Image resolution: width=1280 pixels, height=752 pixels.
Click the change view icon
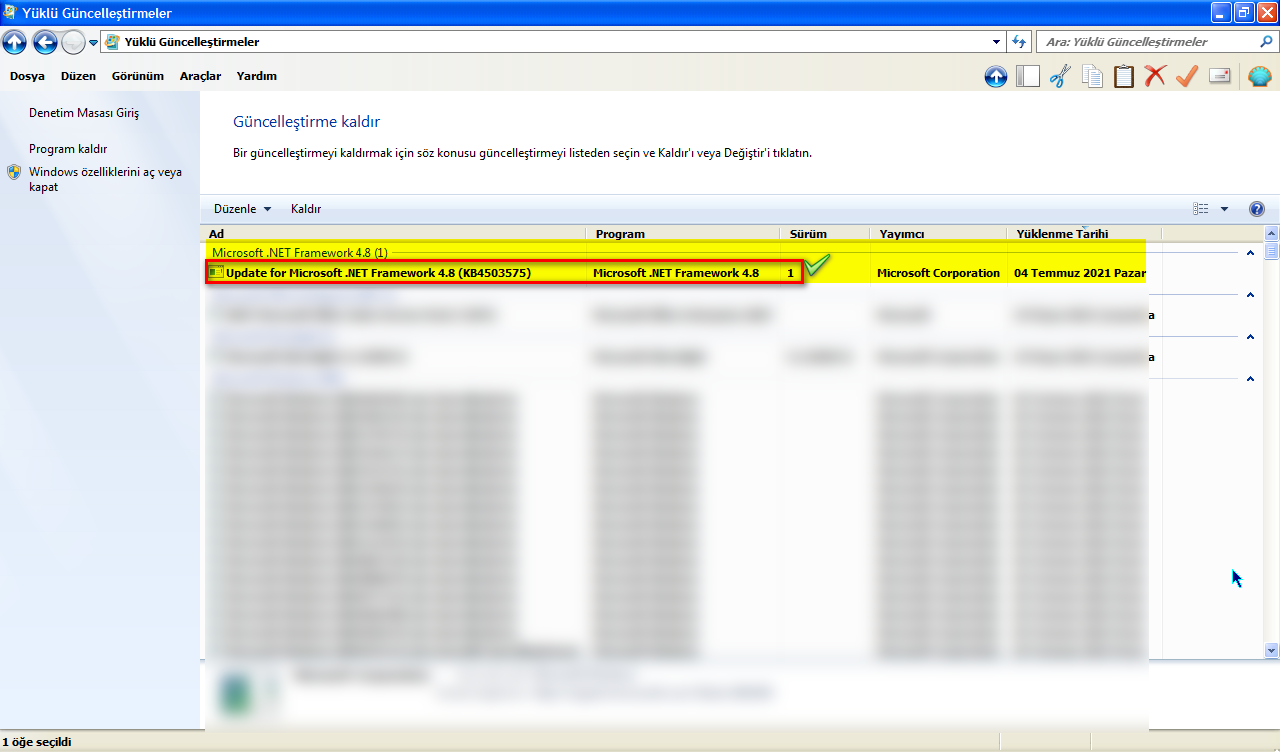click(x=1201, y=209)
